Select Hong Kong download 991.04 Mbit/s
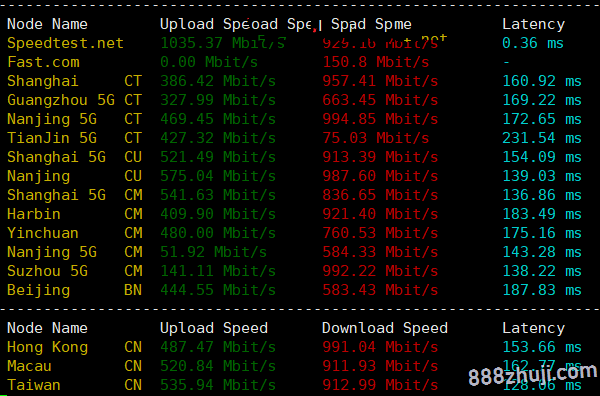The width and height of the screenshot is (600, 396). pos(380,347)
